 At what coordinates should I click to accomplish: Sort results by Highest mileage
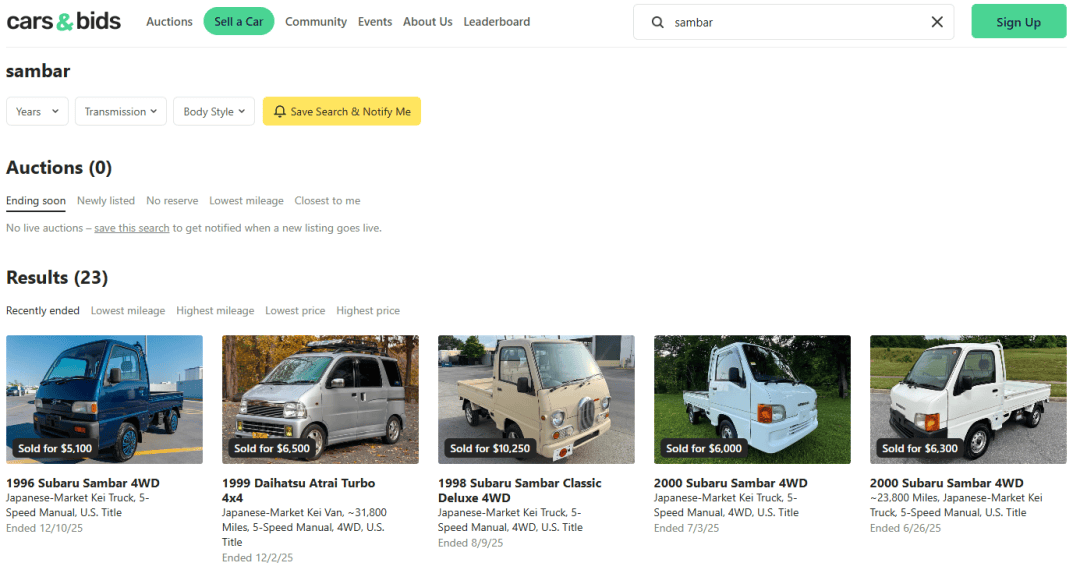click(215, 311)
